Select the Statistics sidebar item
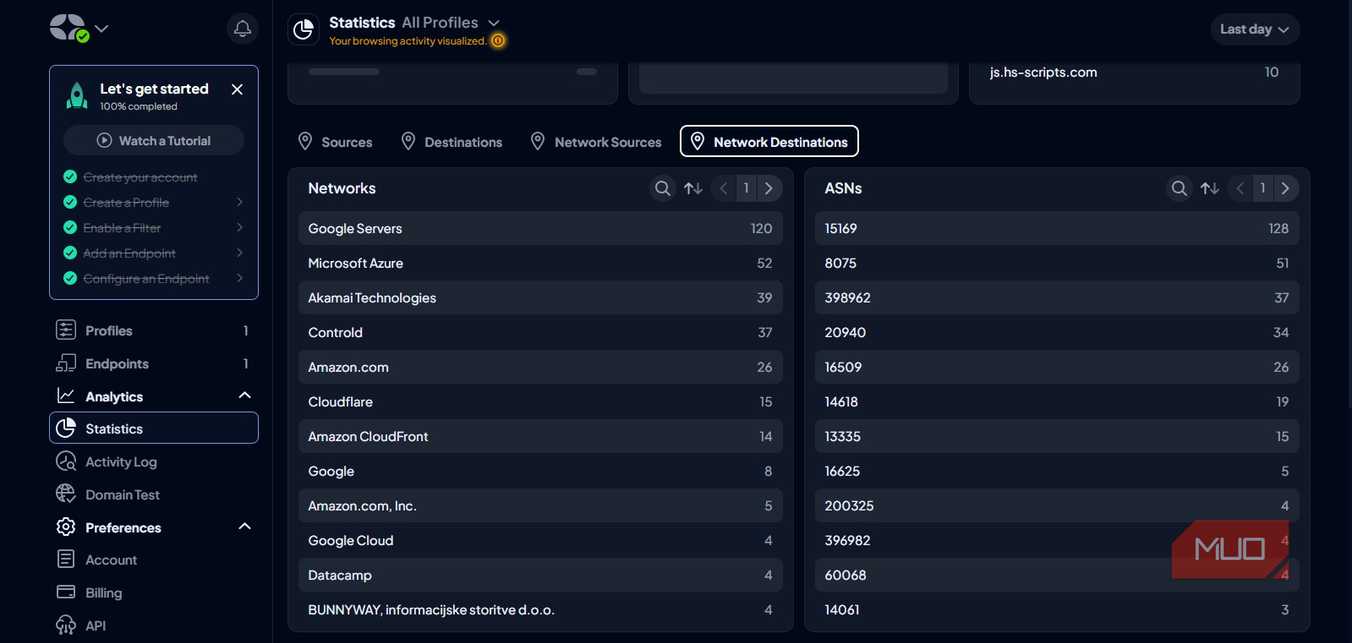Image resolution: width=1352 pixels, height=643 pixels. click(x=154, y=428)
